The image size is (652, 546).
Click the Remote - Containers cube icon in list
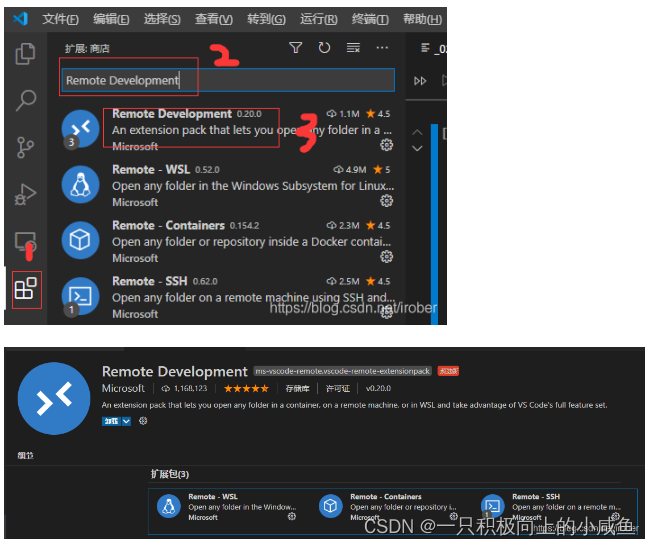[80, 240]
